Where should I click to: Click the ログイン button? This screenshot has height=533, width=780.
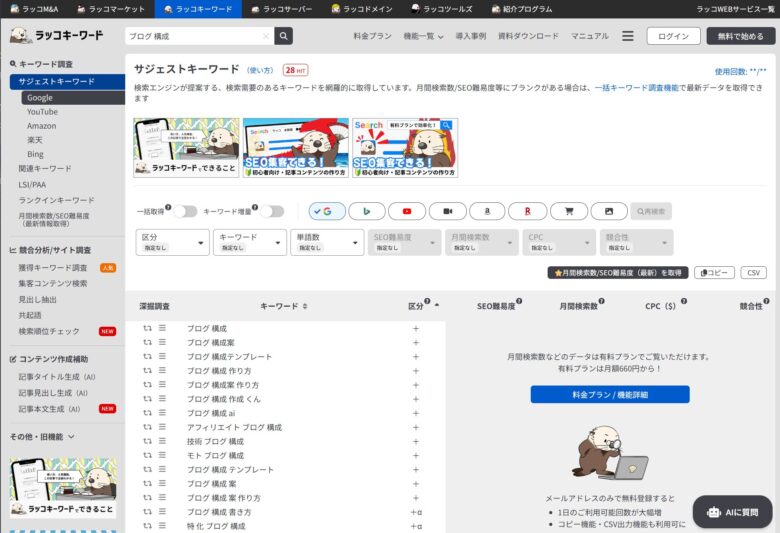pyautogui.click(x=674, y=36)
